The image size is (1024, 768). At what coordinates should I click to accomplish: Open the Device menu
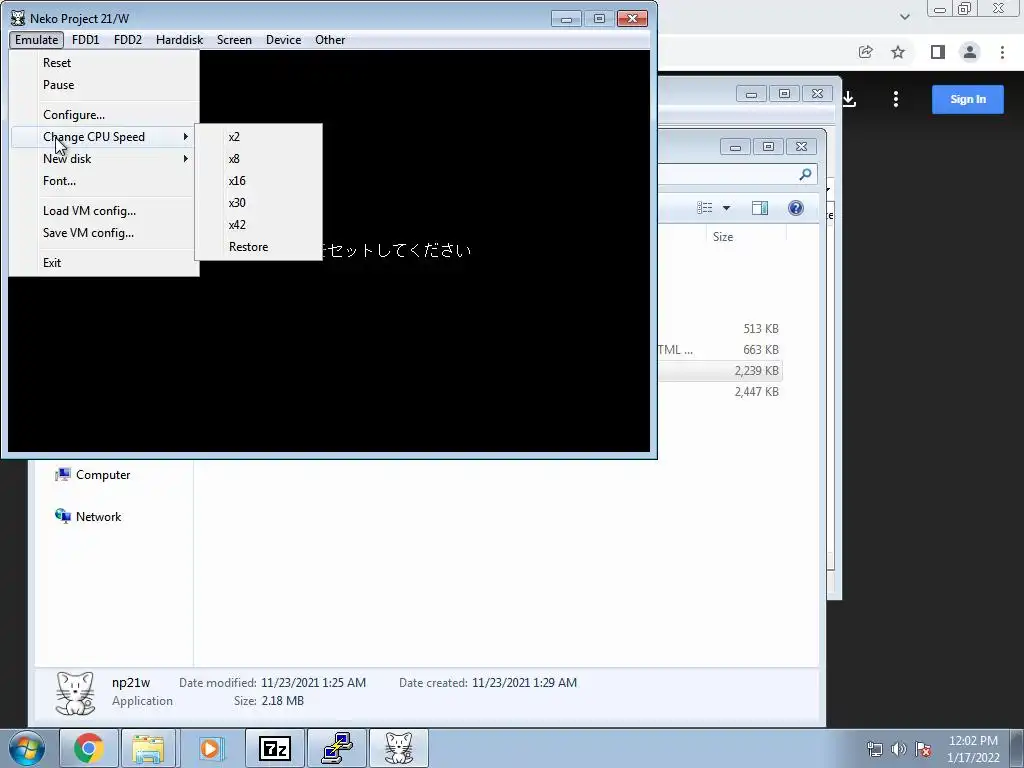coord(283,40)
